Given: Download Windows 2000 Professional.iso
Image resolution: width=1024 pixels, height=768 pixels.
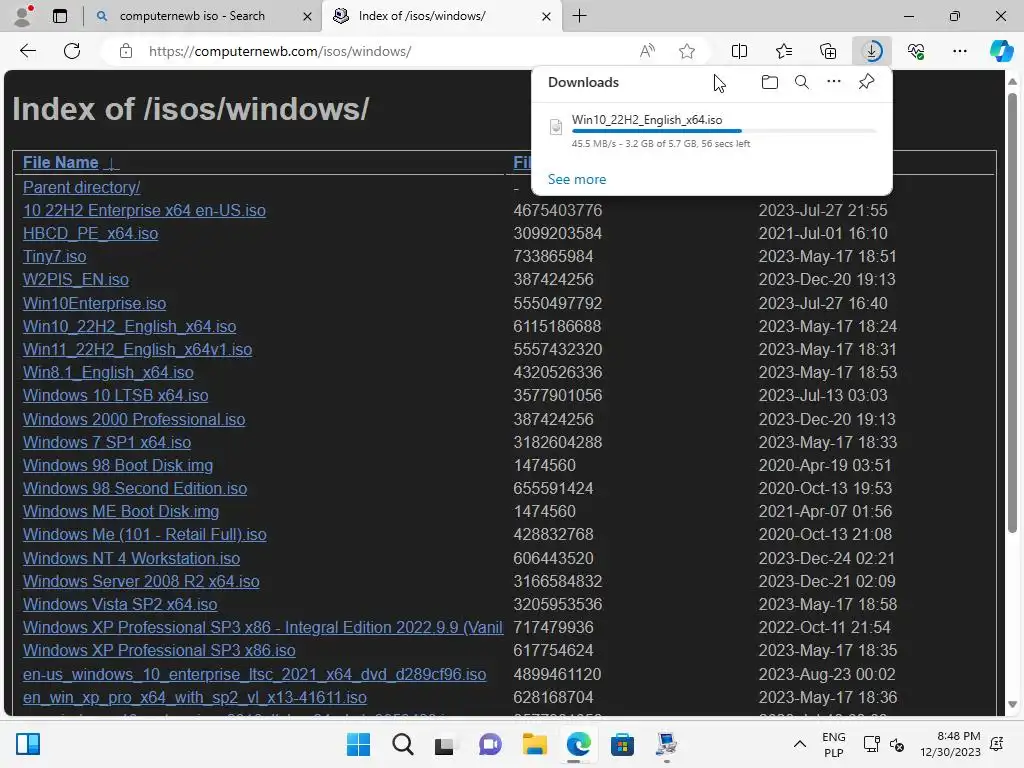Looking at the screenshot, I should pos(134,419).
